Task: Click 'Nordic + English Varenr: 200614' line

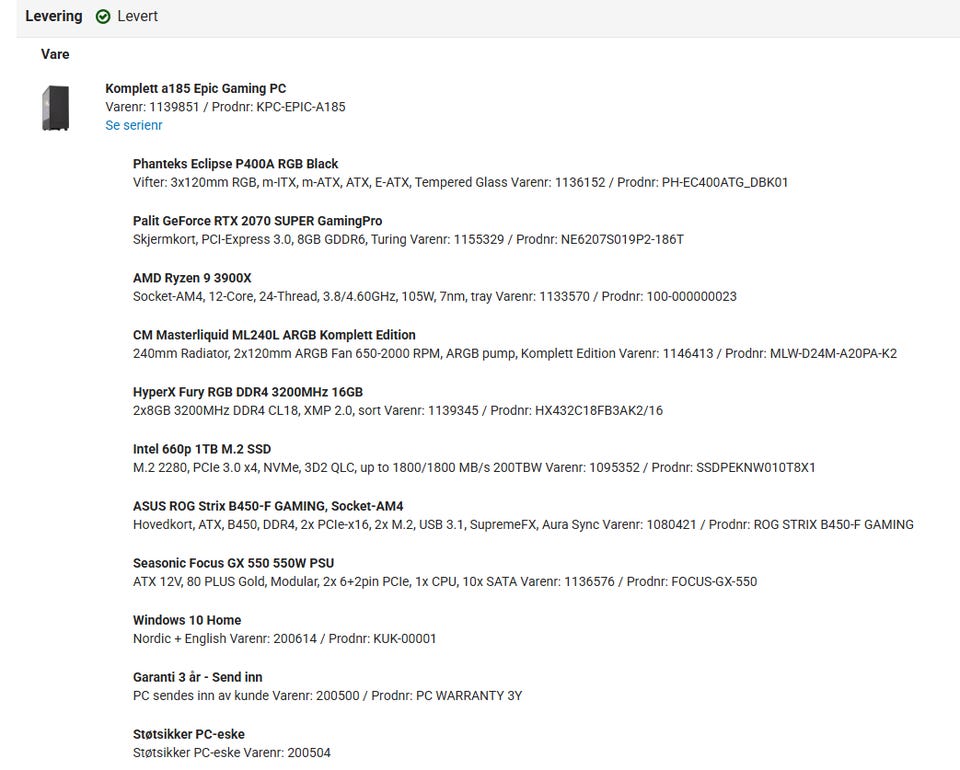Action: click(x=285, y=638)
